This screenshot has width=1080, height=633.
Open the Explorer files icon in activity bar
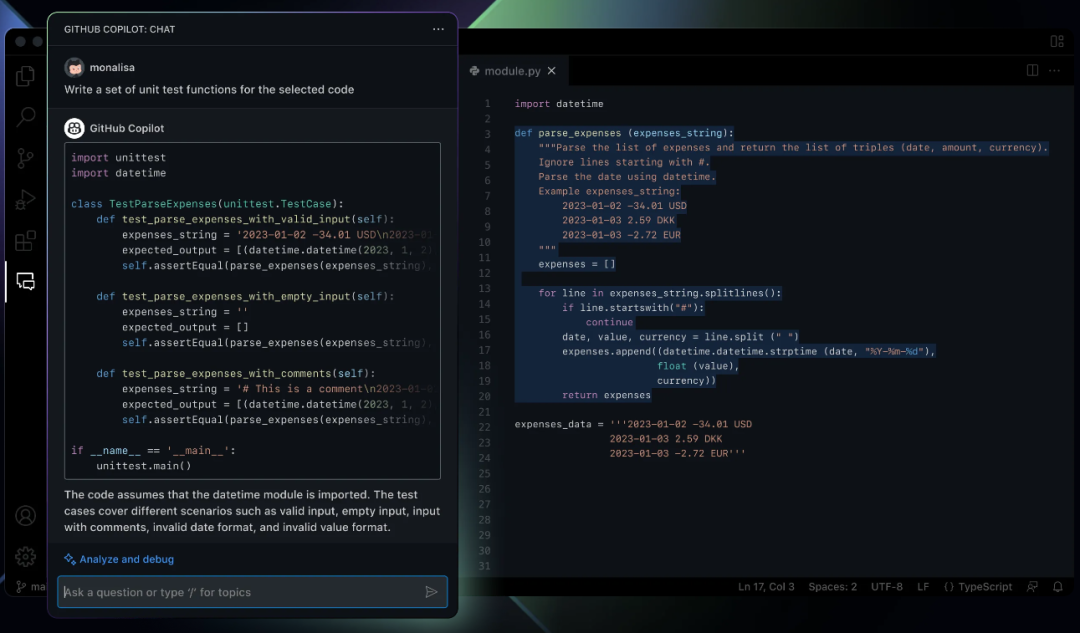point(25,76)
